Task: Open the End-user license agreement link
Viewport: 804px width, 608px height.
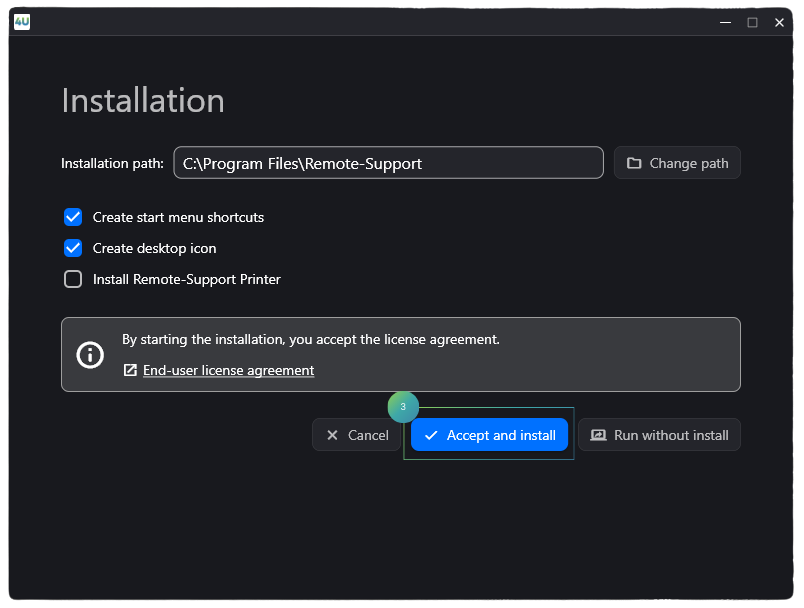Action: point(228,371)
